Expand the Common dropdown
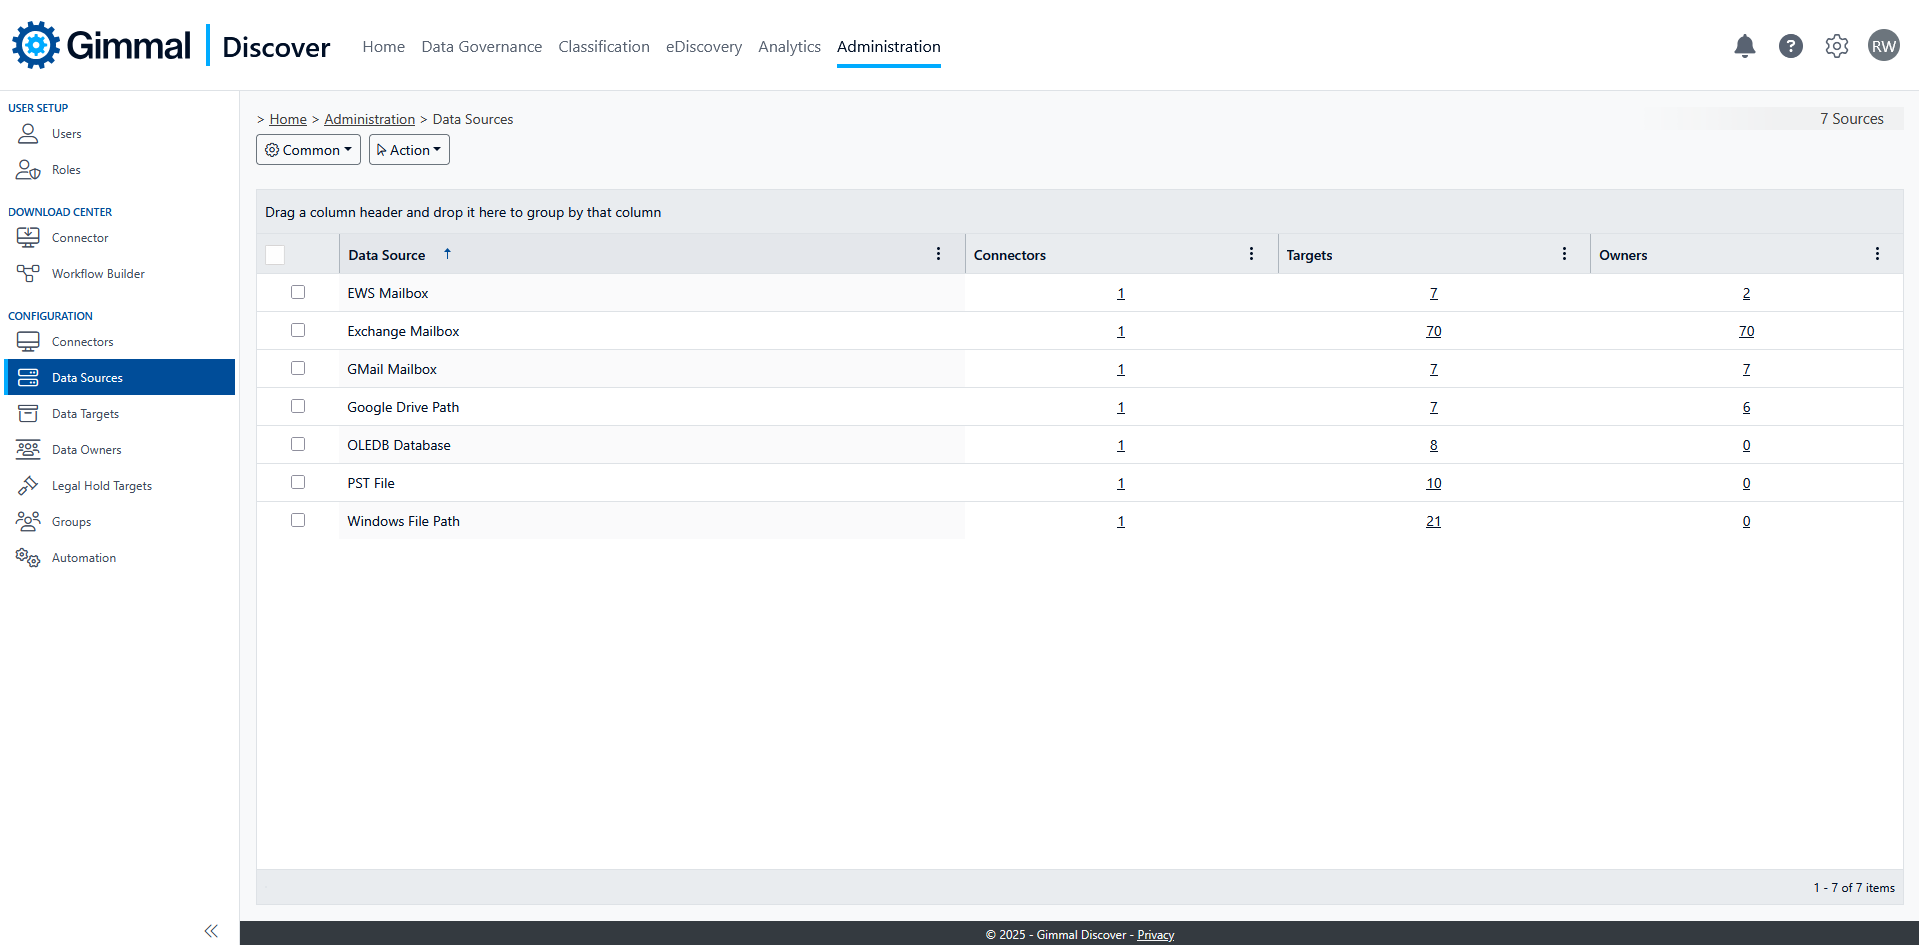Viewport: 1919px width, 945px height. pos(308,150)
